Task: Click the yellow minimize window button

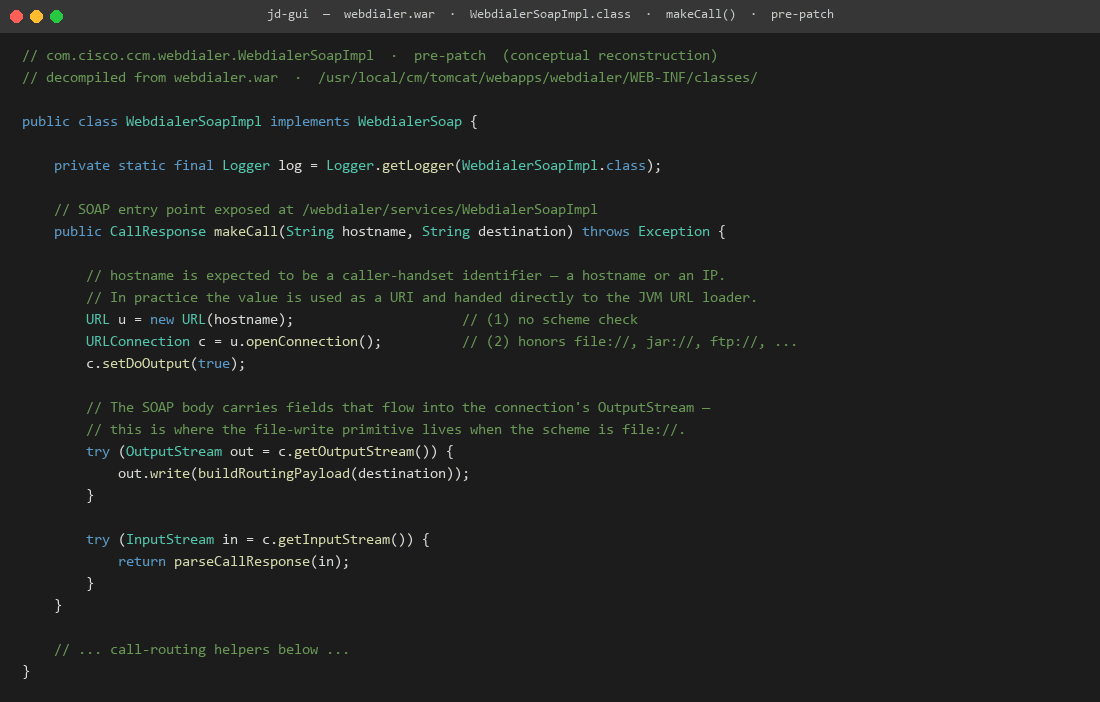Action: 36,16
